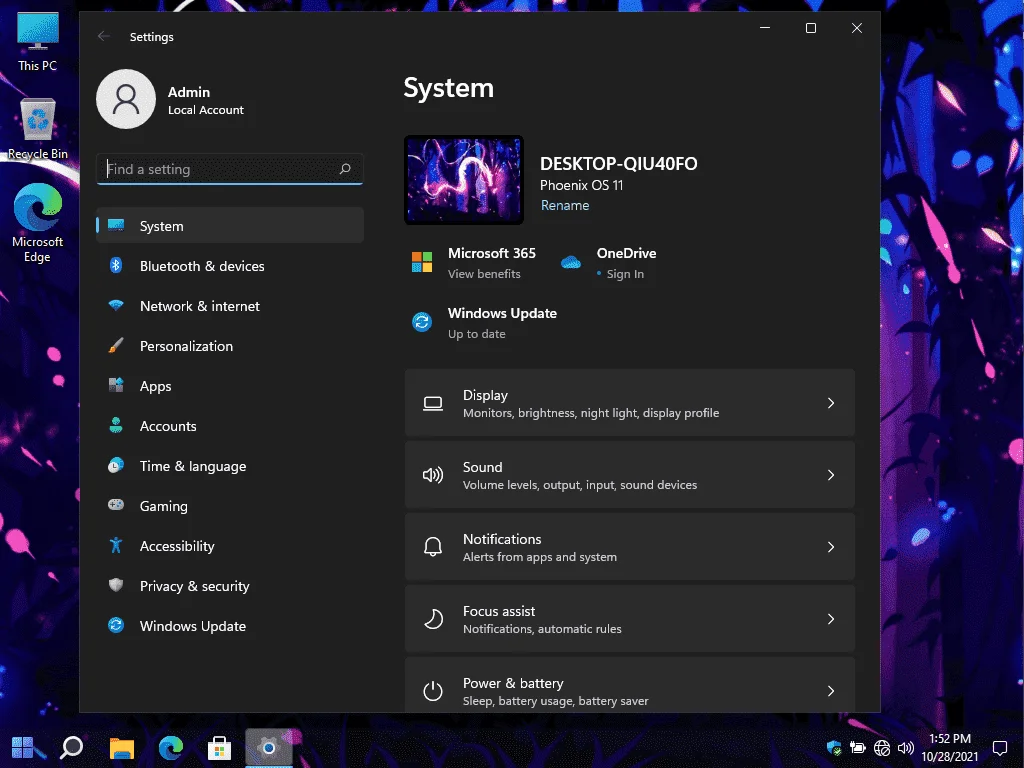Select the This PC desktop icon
1024x768 pixels.
pos(37,42)
